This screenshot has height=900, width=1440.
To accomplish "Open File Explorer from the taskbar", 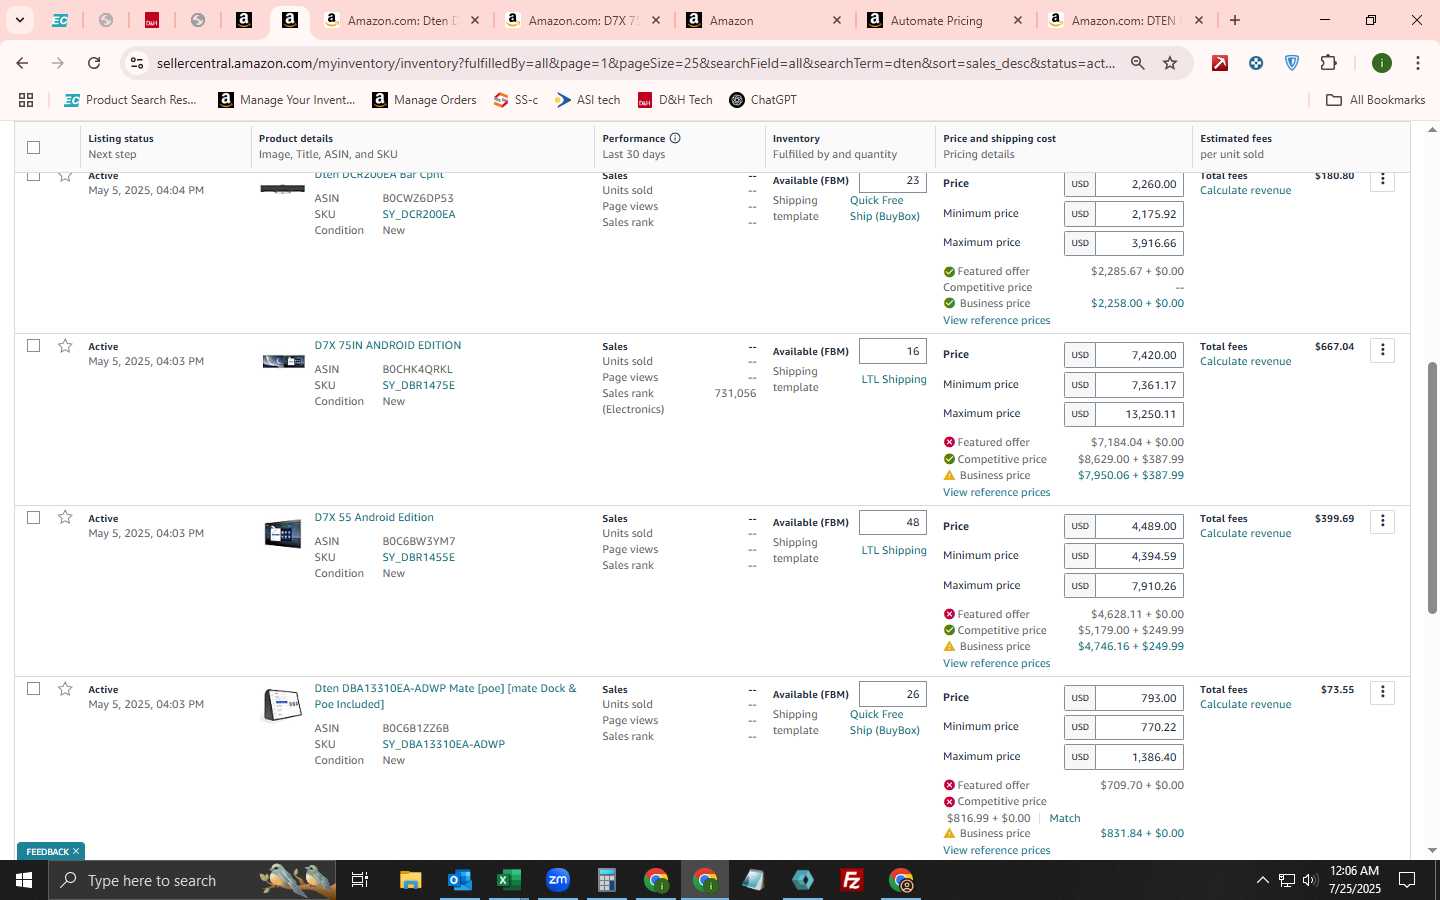I will (x=410, y=880).
